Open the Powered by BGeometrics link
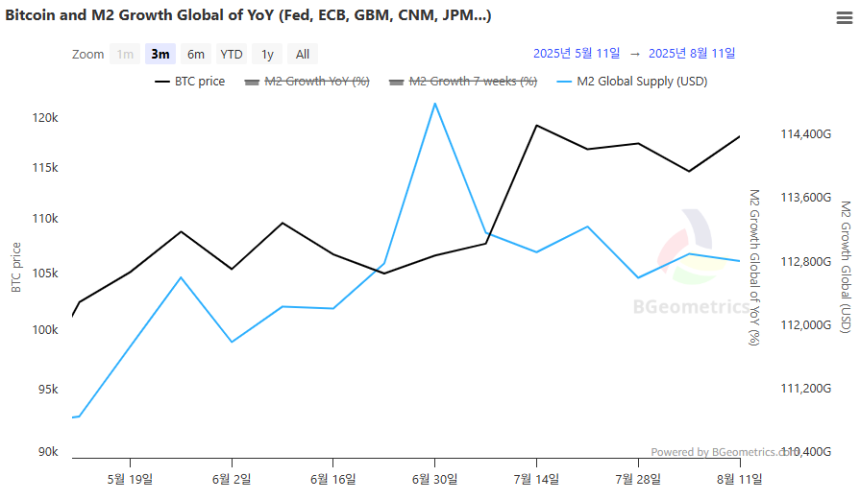Viewport: 860px width, 500px height. pos(724,452)
